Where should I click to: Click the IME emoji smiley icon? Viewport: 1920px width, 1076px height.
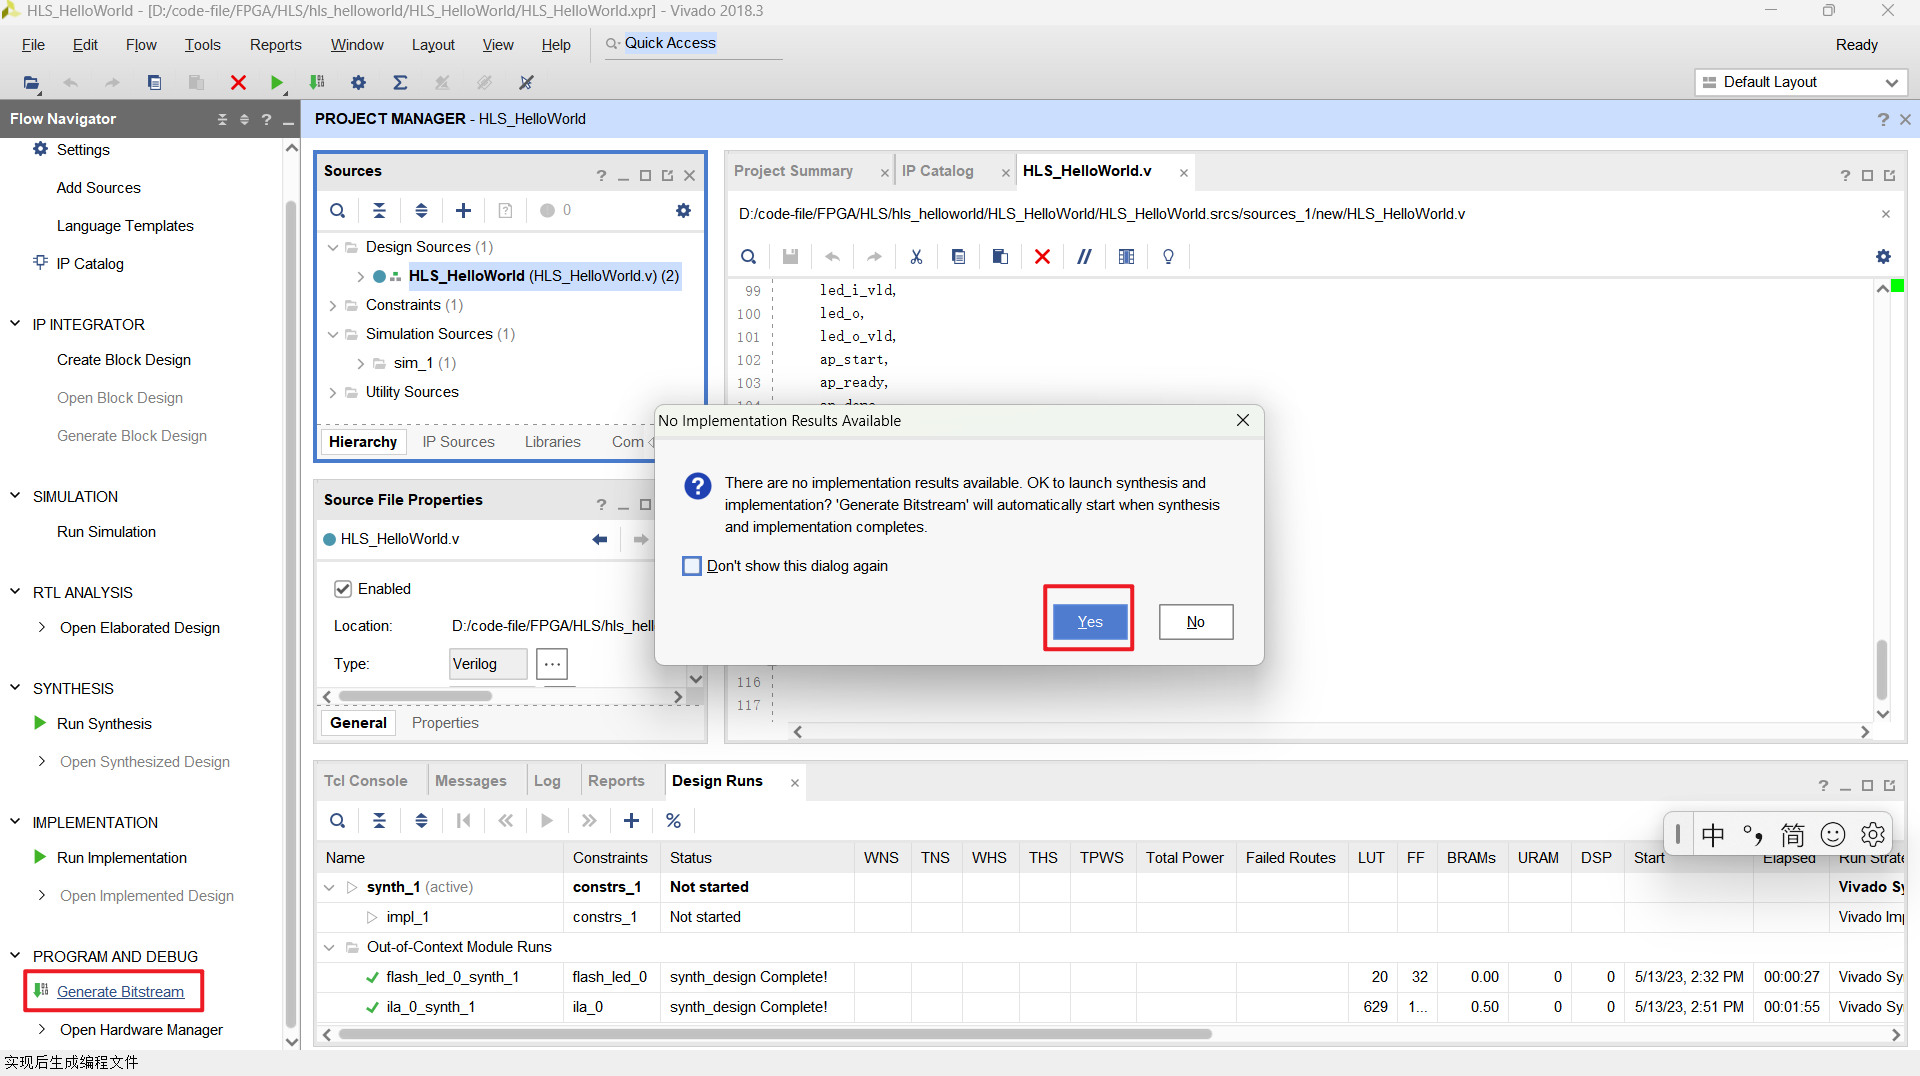tap(1832, 835)
